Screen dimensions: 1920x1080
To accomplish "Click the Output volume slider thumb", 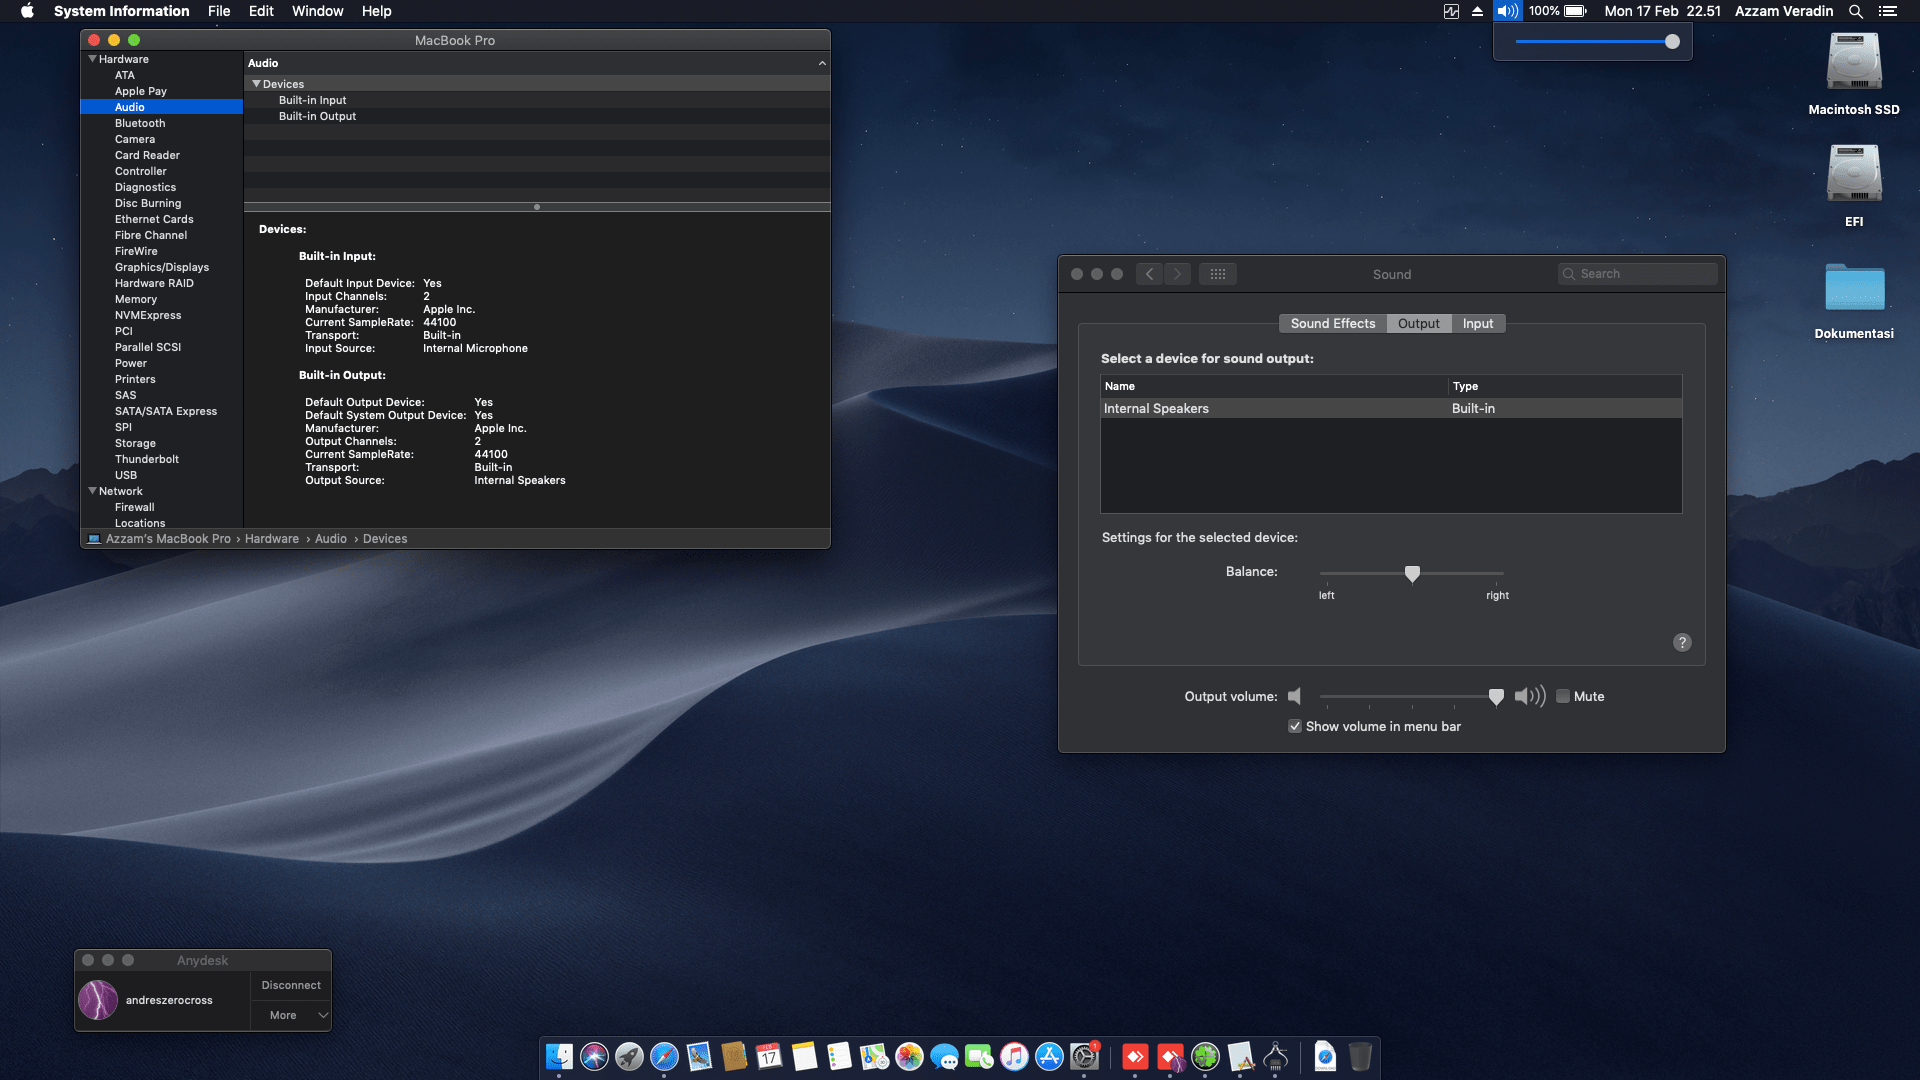I will 1496,697.
